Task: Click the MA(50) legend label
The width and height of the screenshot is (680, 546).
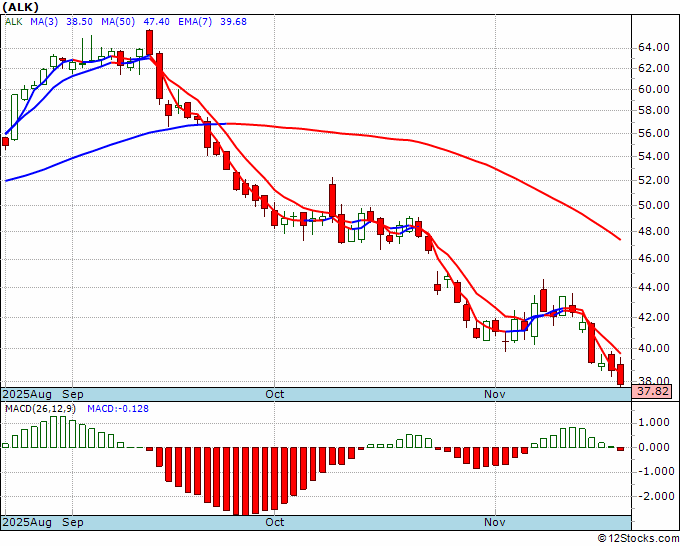Action: pyautogui.click(x=118, y=22)
